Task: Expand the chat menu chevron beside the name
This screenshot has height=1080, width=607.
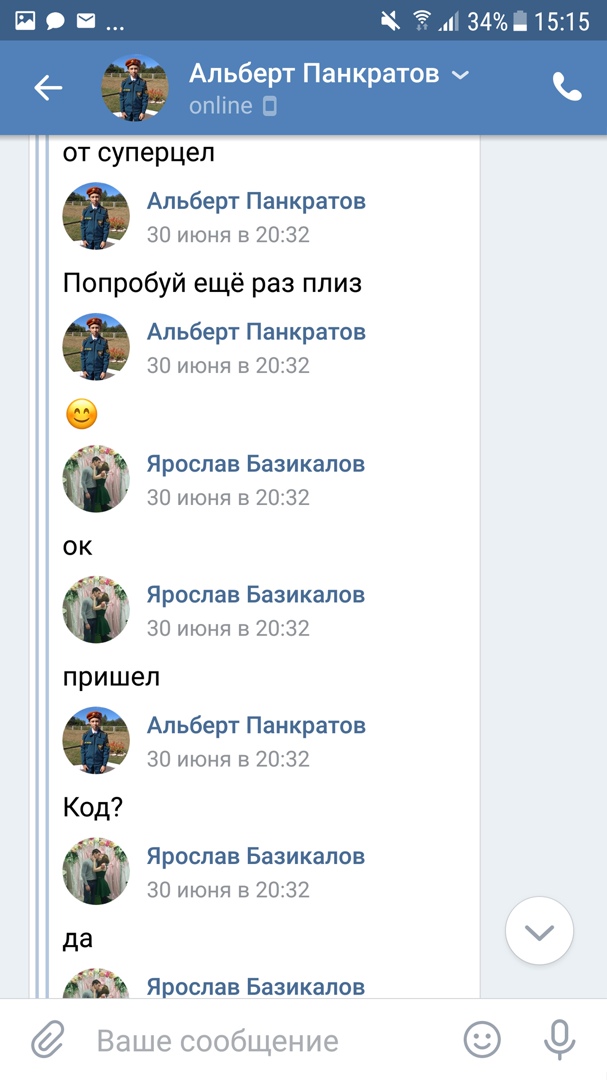Action: [460, 74]
